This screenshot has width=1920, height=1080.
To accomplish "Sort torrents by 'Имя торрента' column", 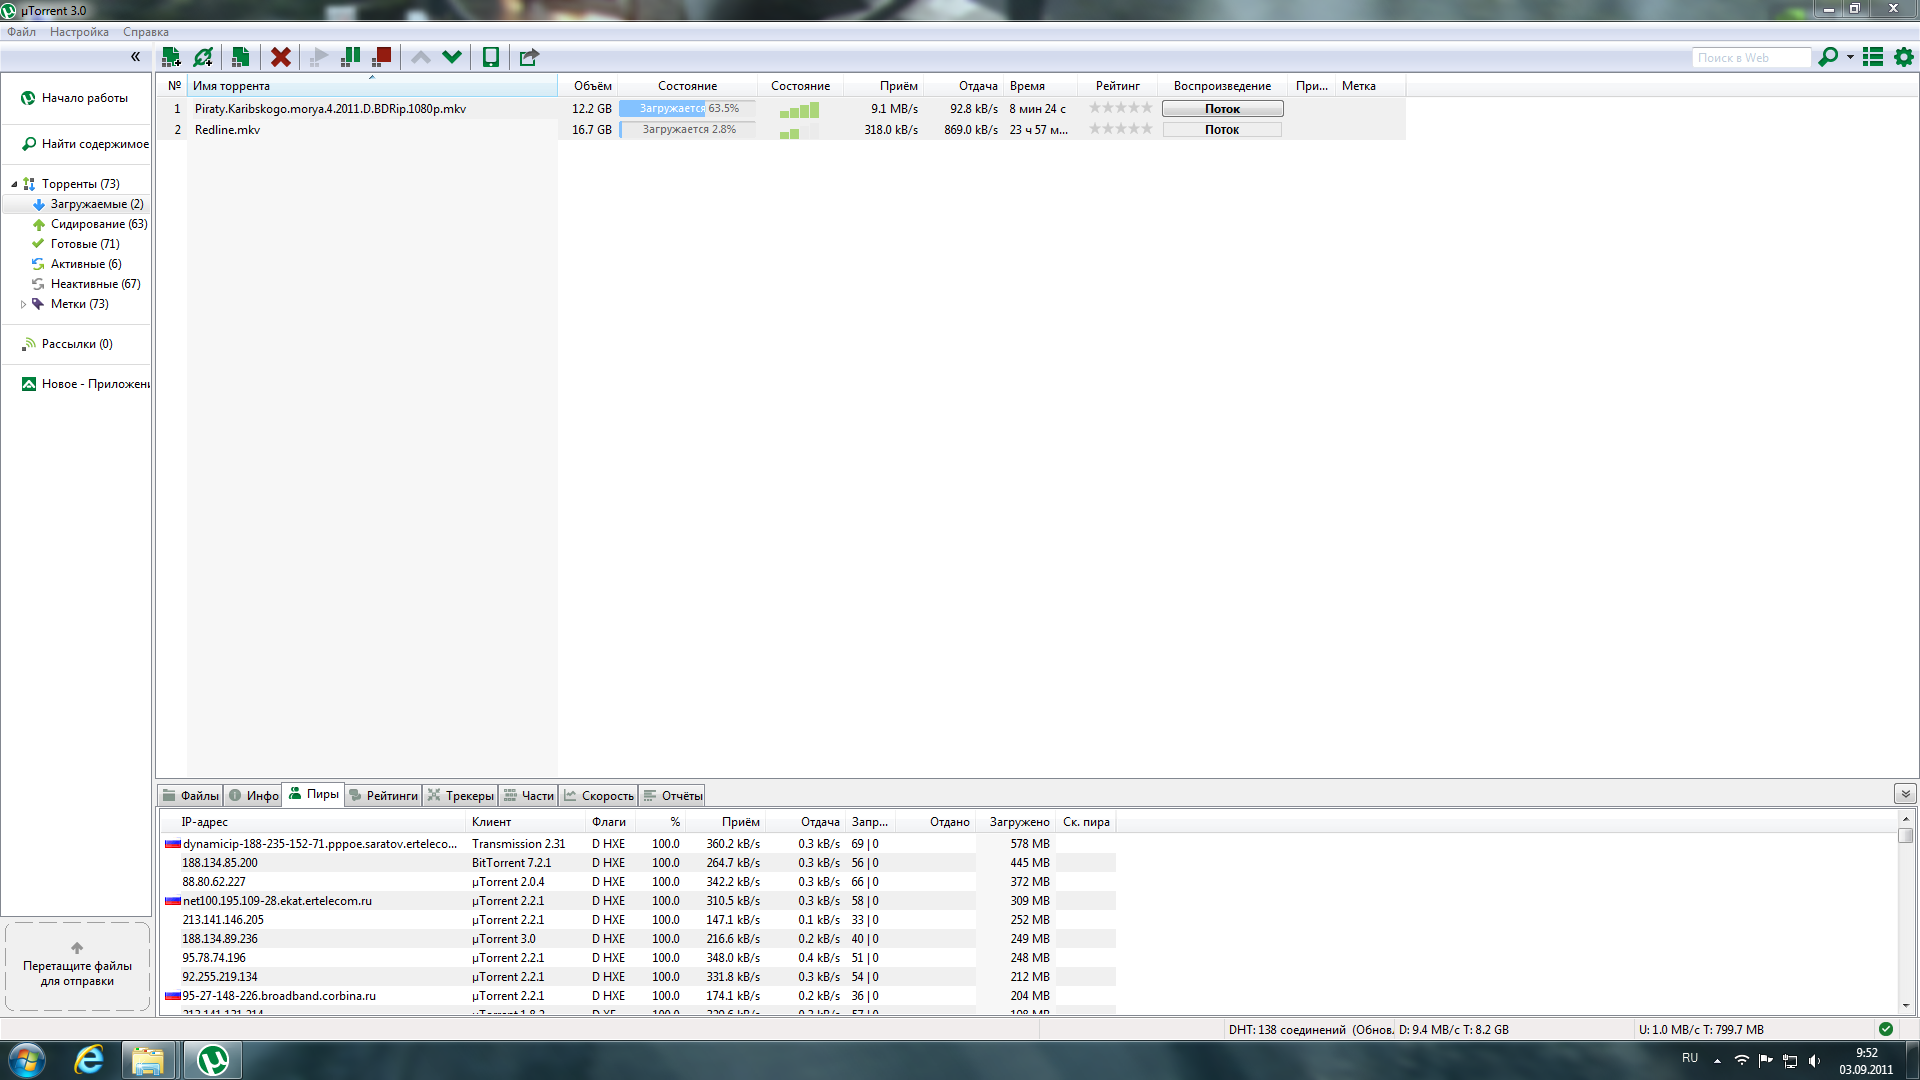I will (372, 86).
